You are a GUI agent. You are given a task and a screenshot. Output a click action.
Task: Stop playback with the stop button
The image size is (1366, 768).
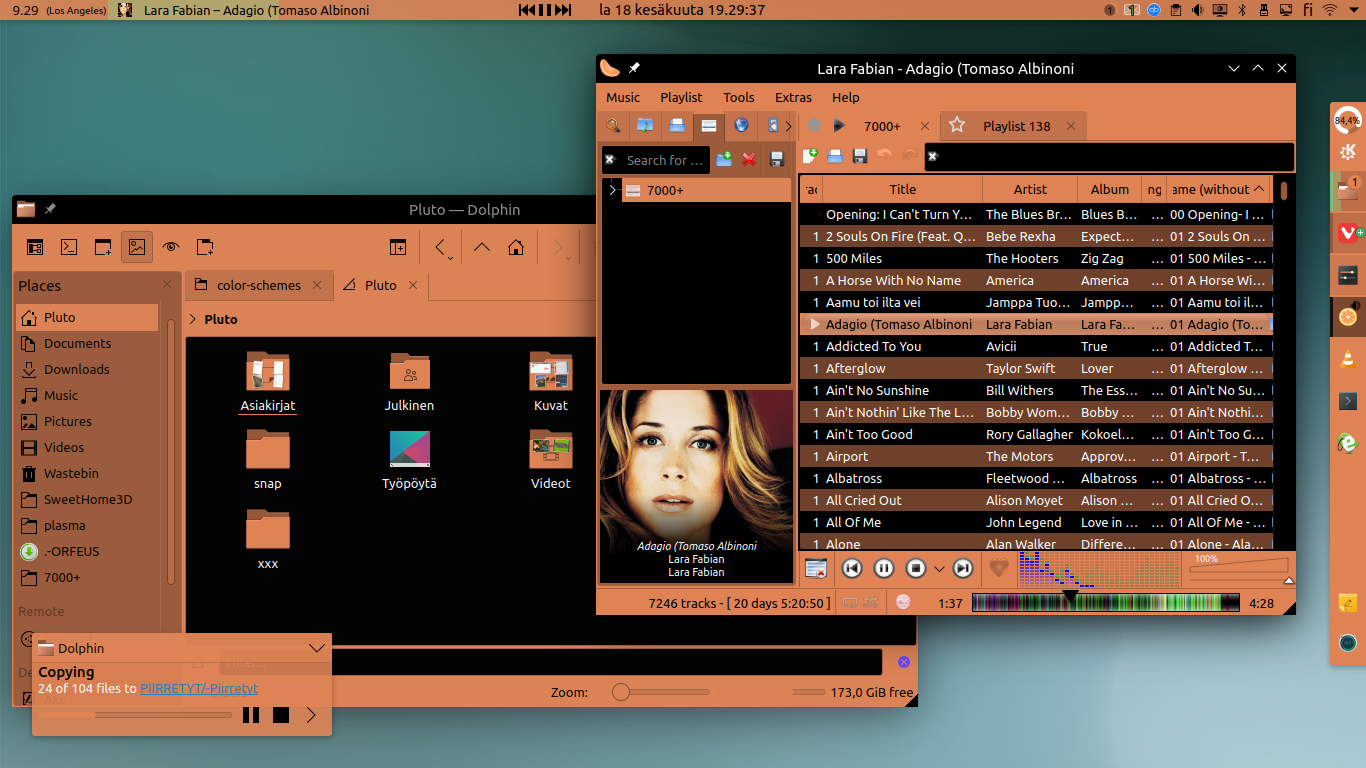point(916,568)
